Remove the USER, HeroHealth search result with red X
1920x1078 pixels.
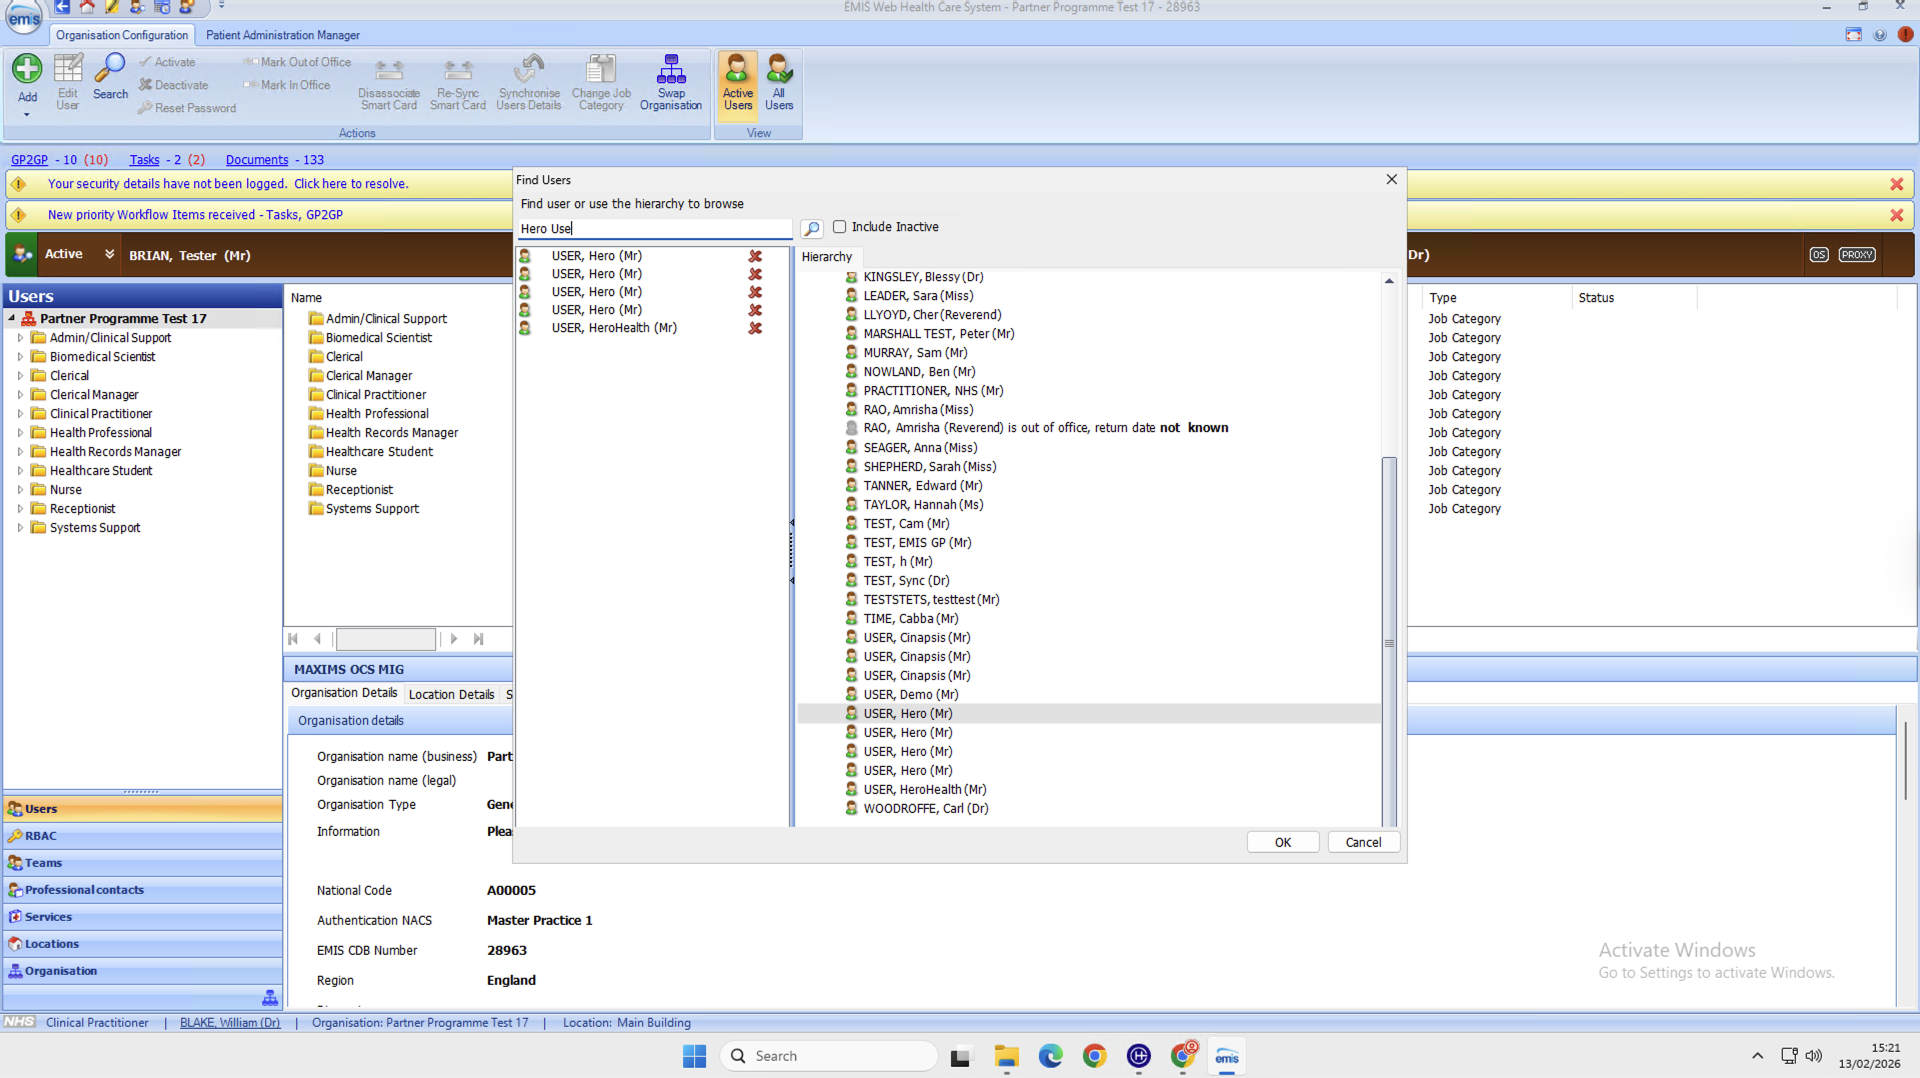tap(755, 328)
